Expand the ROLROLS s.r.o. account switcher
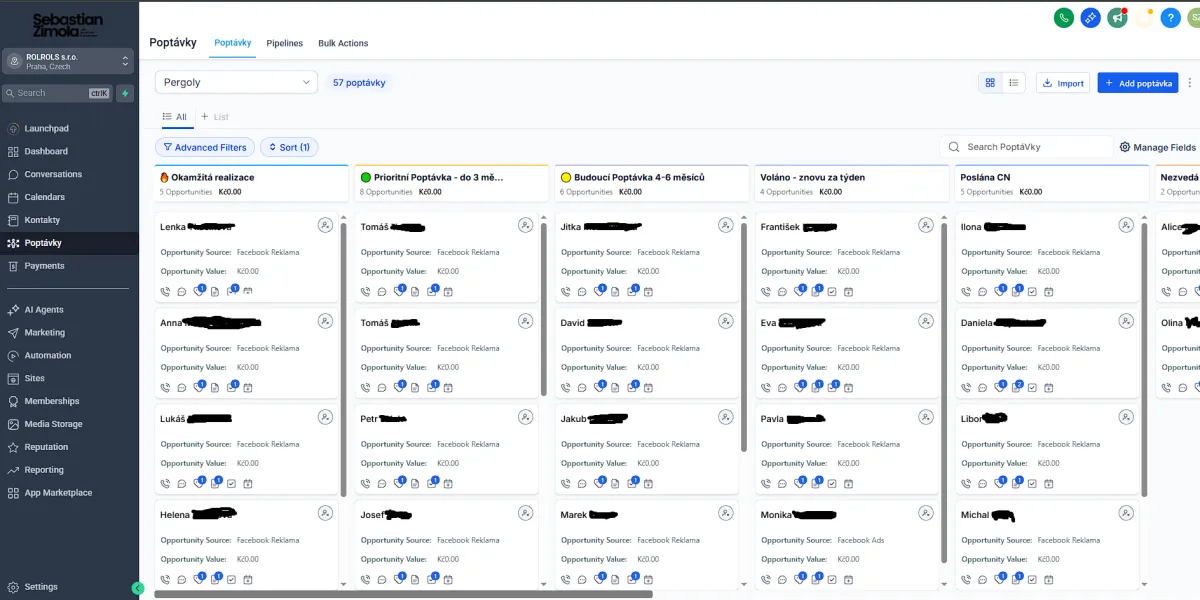1200x600 pixels. pos(68,61)
